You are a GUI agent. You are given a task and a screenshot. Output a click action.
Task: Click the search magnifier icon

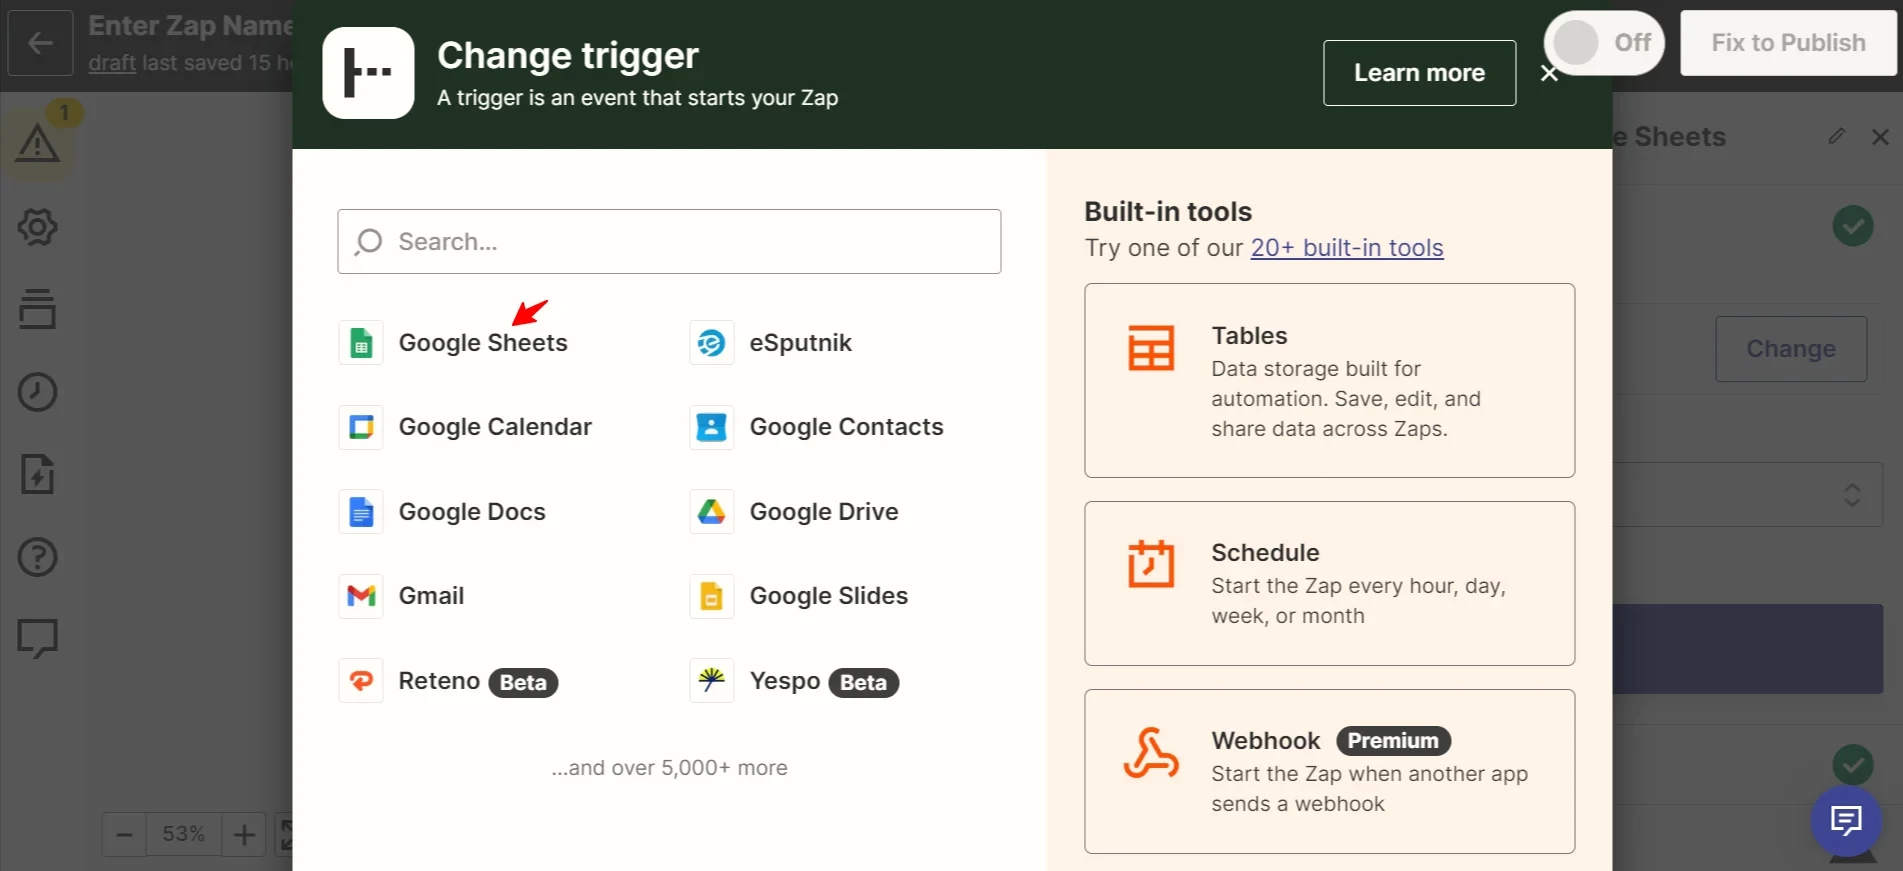pyautogui.click(x=368, y=242)
